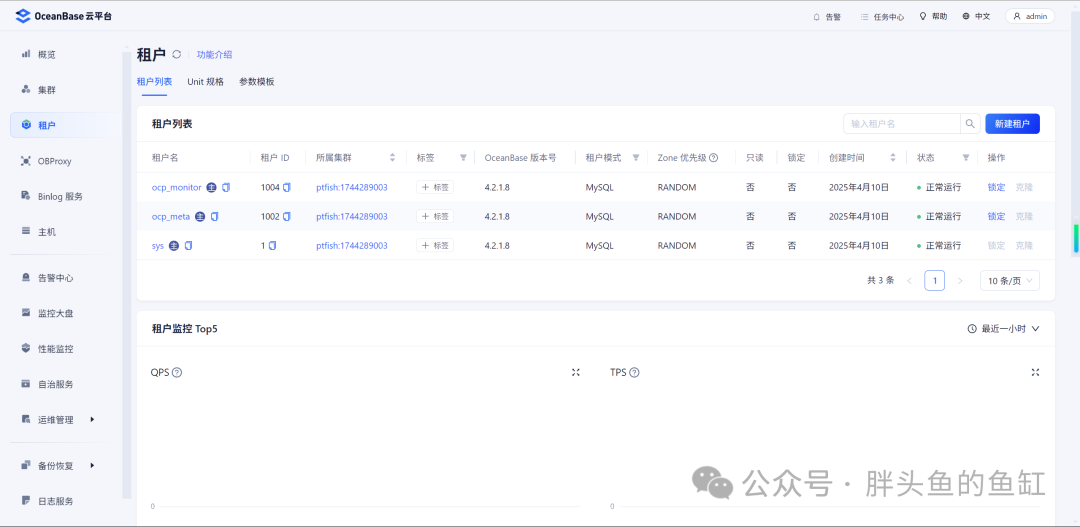This screenshot has height=527, width=1080.
Task: Click the refresh icon next to 租户 title
Action: click(x=177, y=54)
